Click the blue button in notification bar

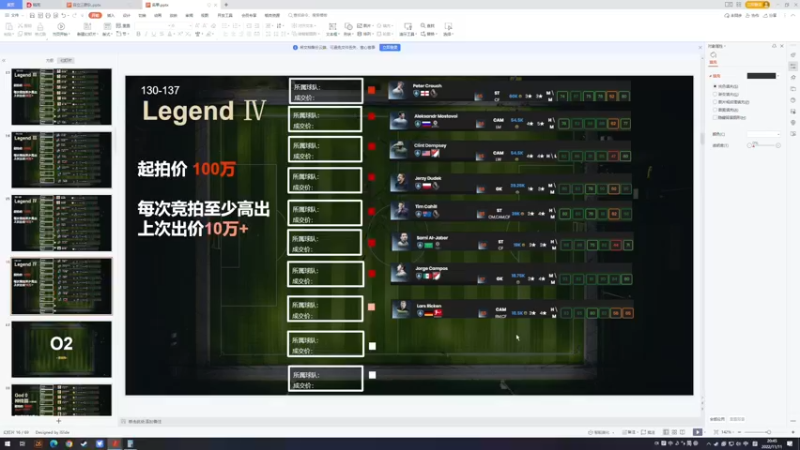tap(390, 47)
